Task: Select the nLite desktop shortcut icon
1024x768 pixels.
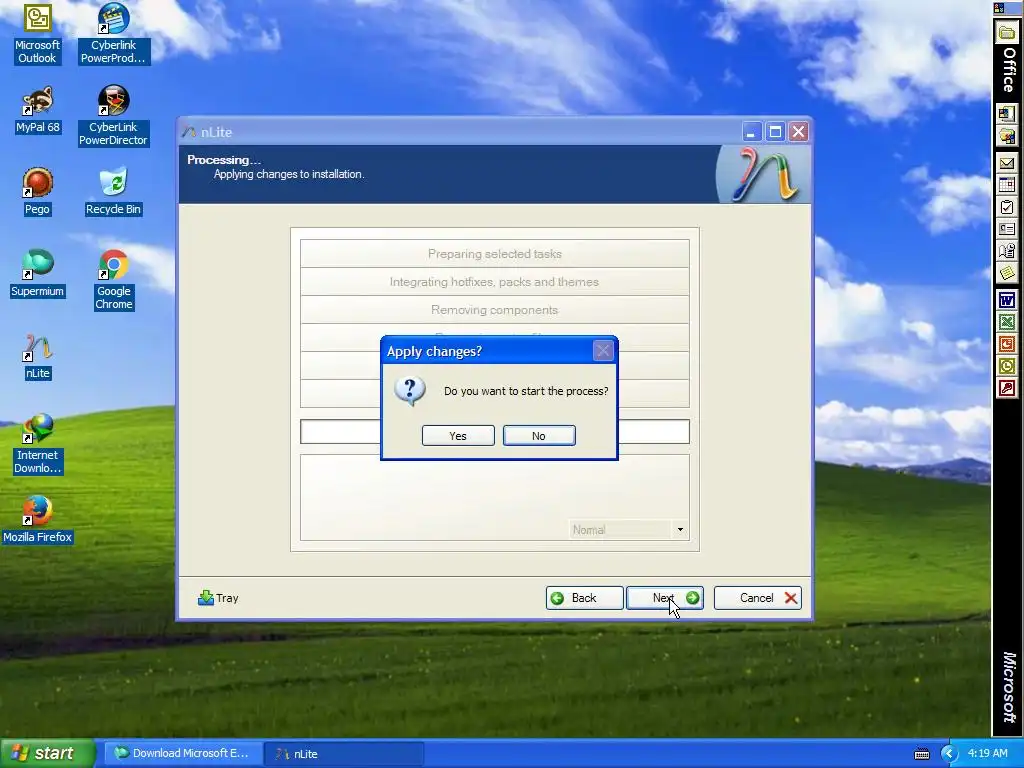Action: tap(37, 357)
